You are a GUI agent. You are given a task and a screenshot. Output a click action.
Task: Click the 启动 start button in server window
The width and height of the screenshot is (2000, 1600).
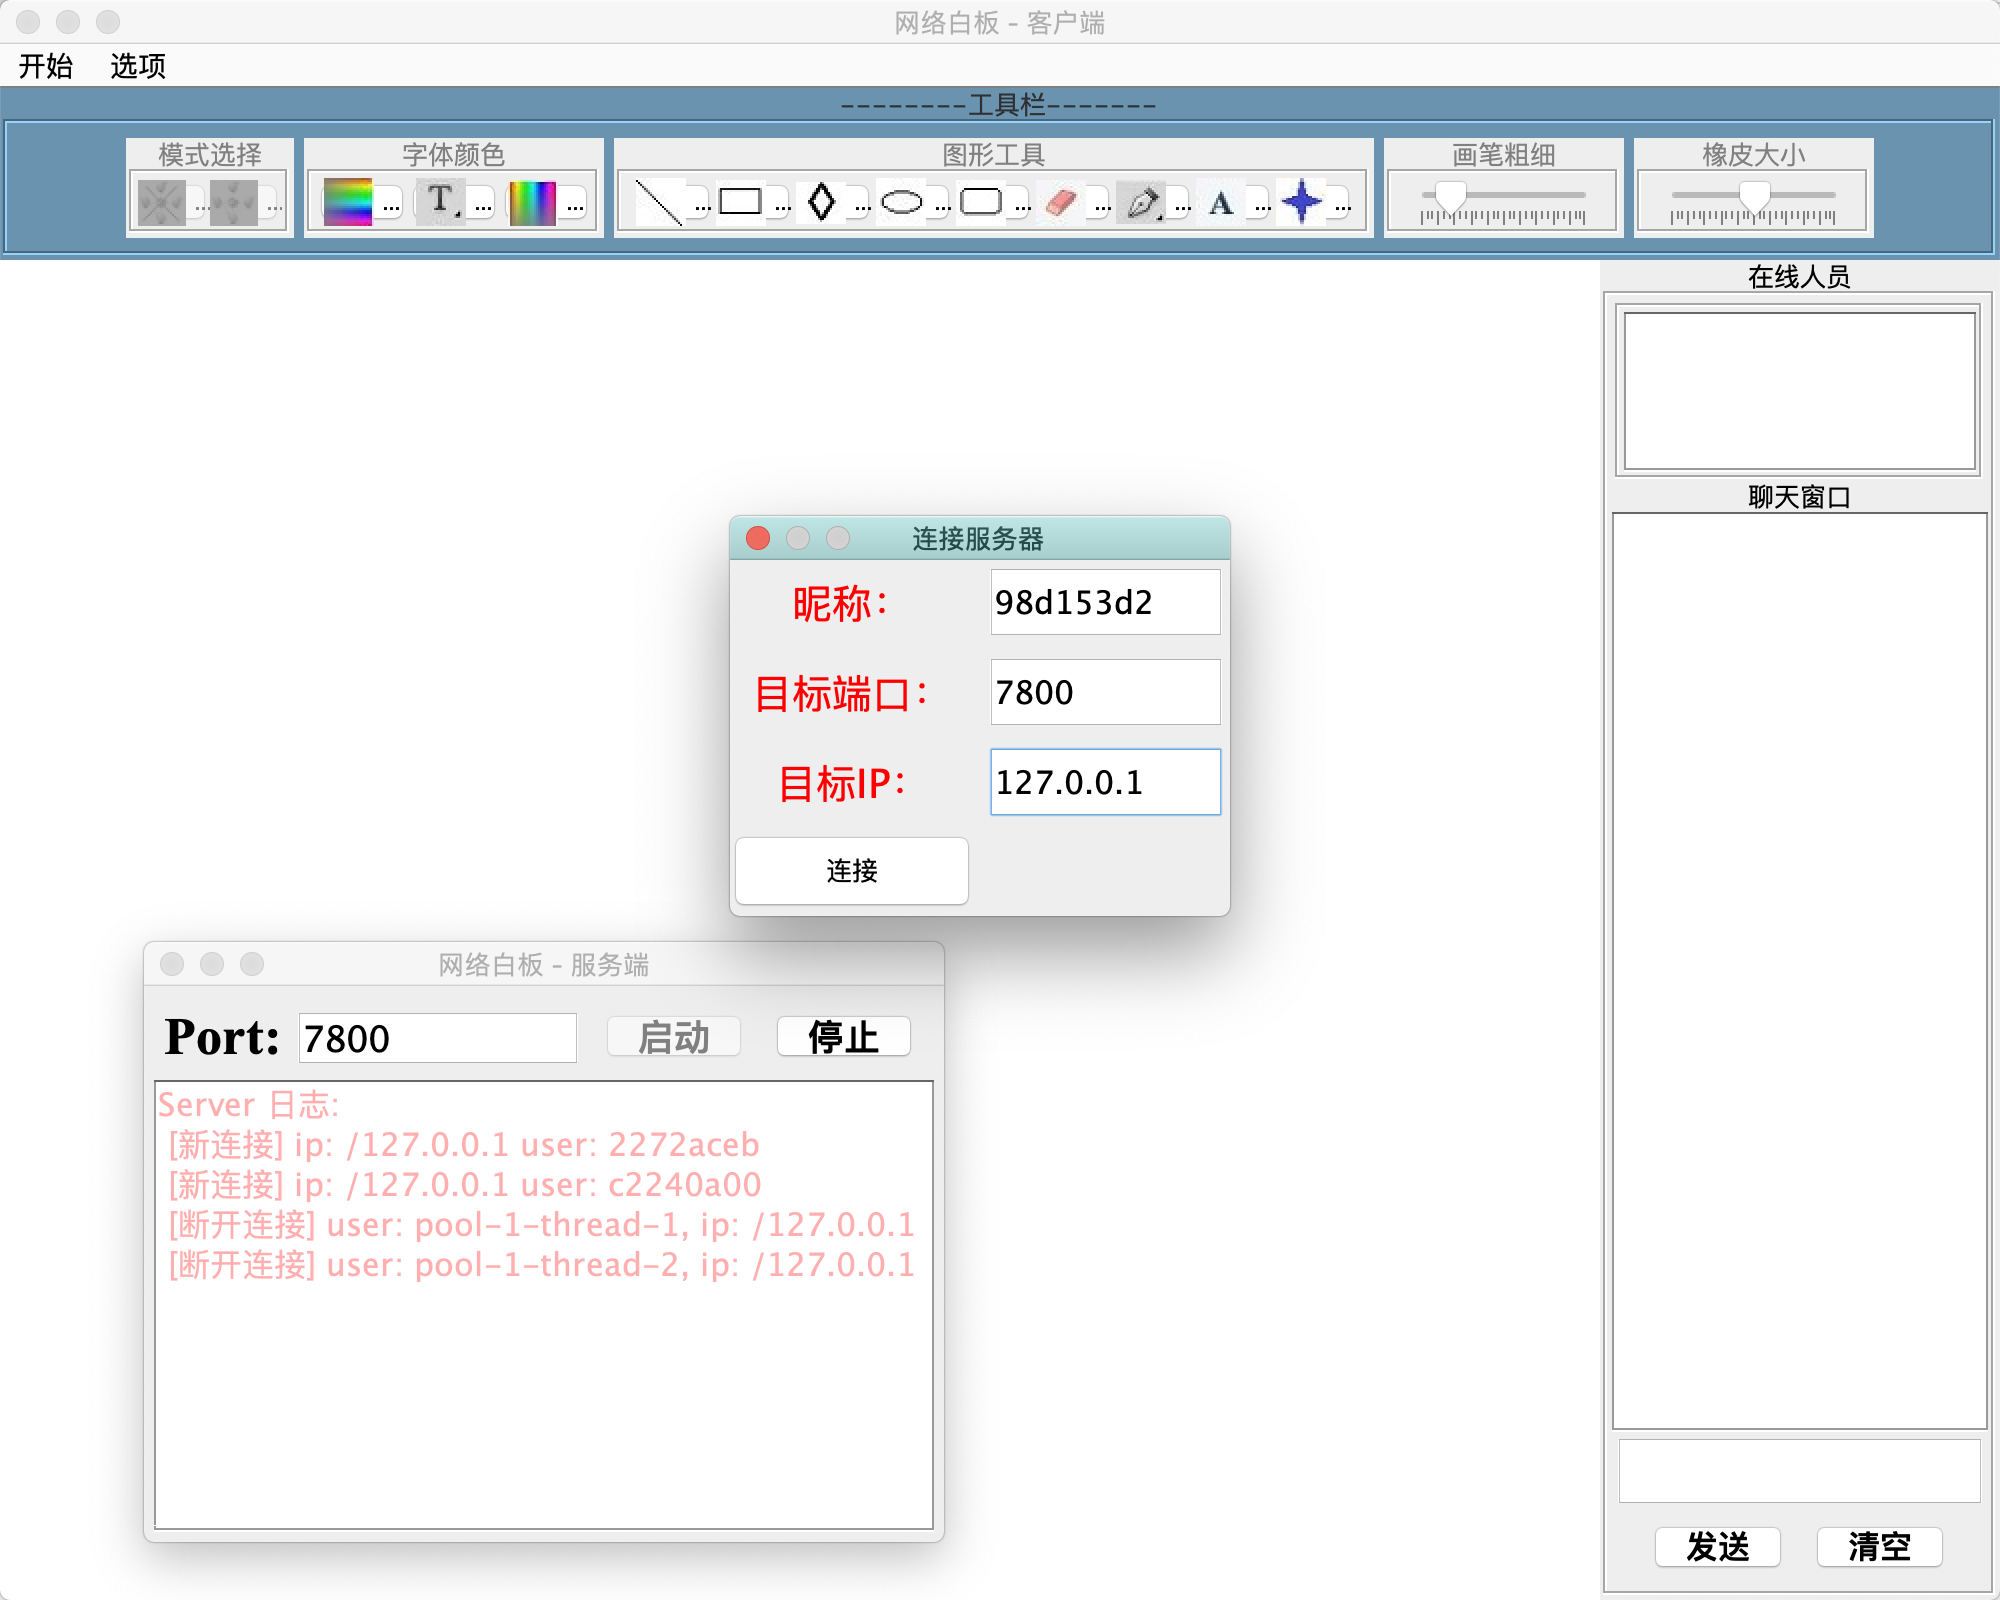(674, 1037)
